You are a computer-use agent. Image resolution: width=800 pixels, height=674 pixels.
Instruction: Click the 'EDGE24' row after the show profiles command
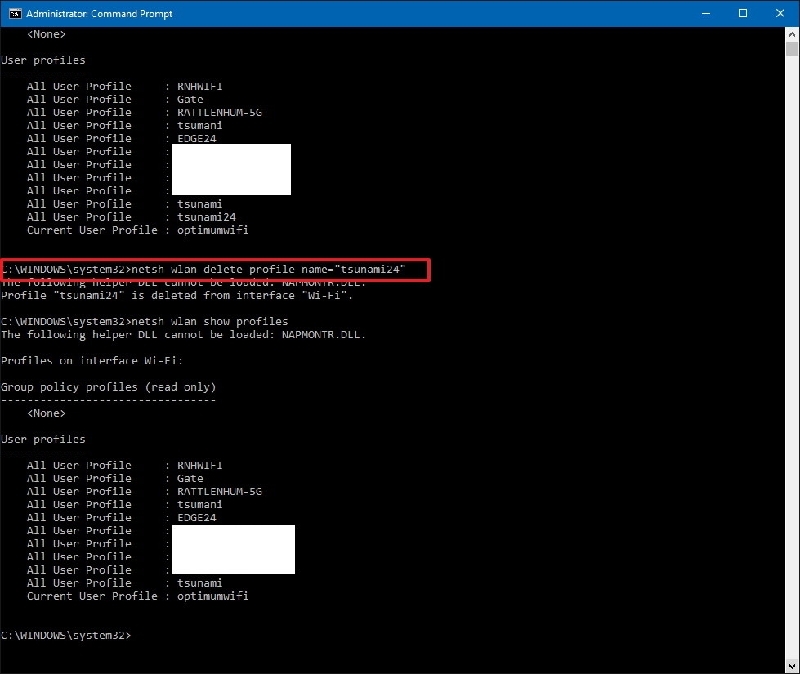point(121,517)
